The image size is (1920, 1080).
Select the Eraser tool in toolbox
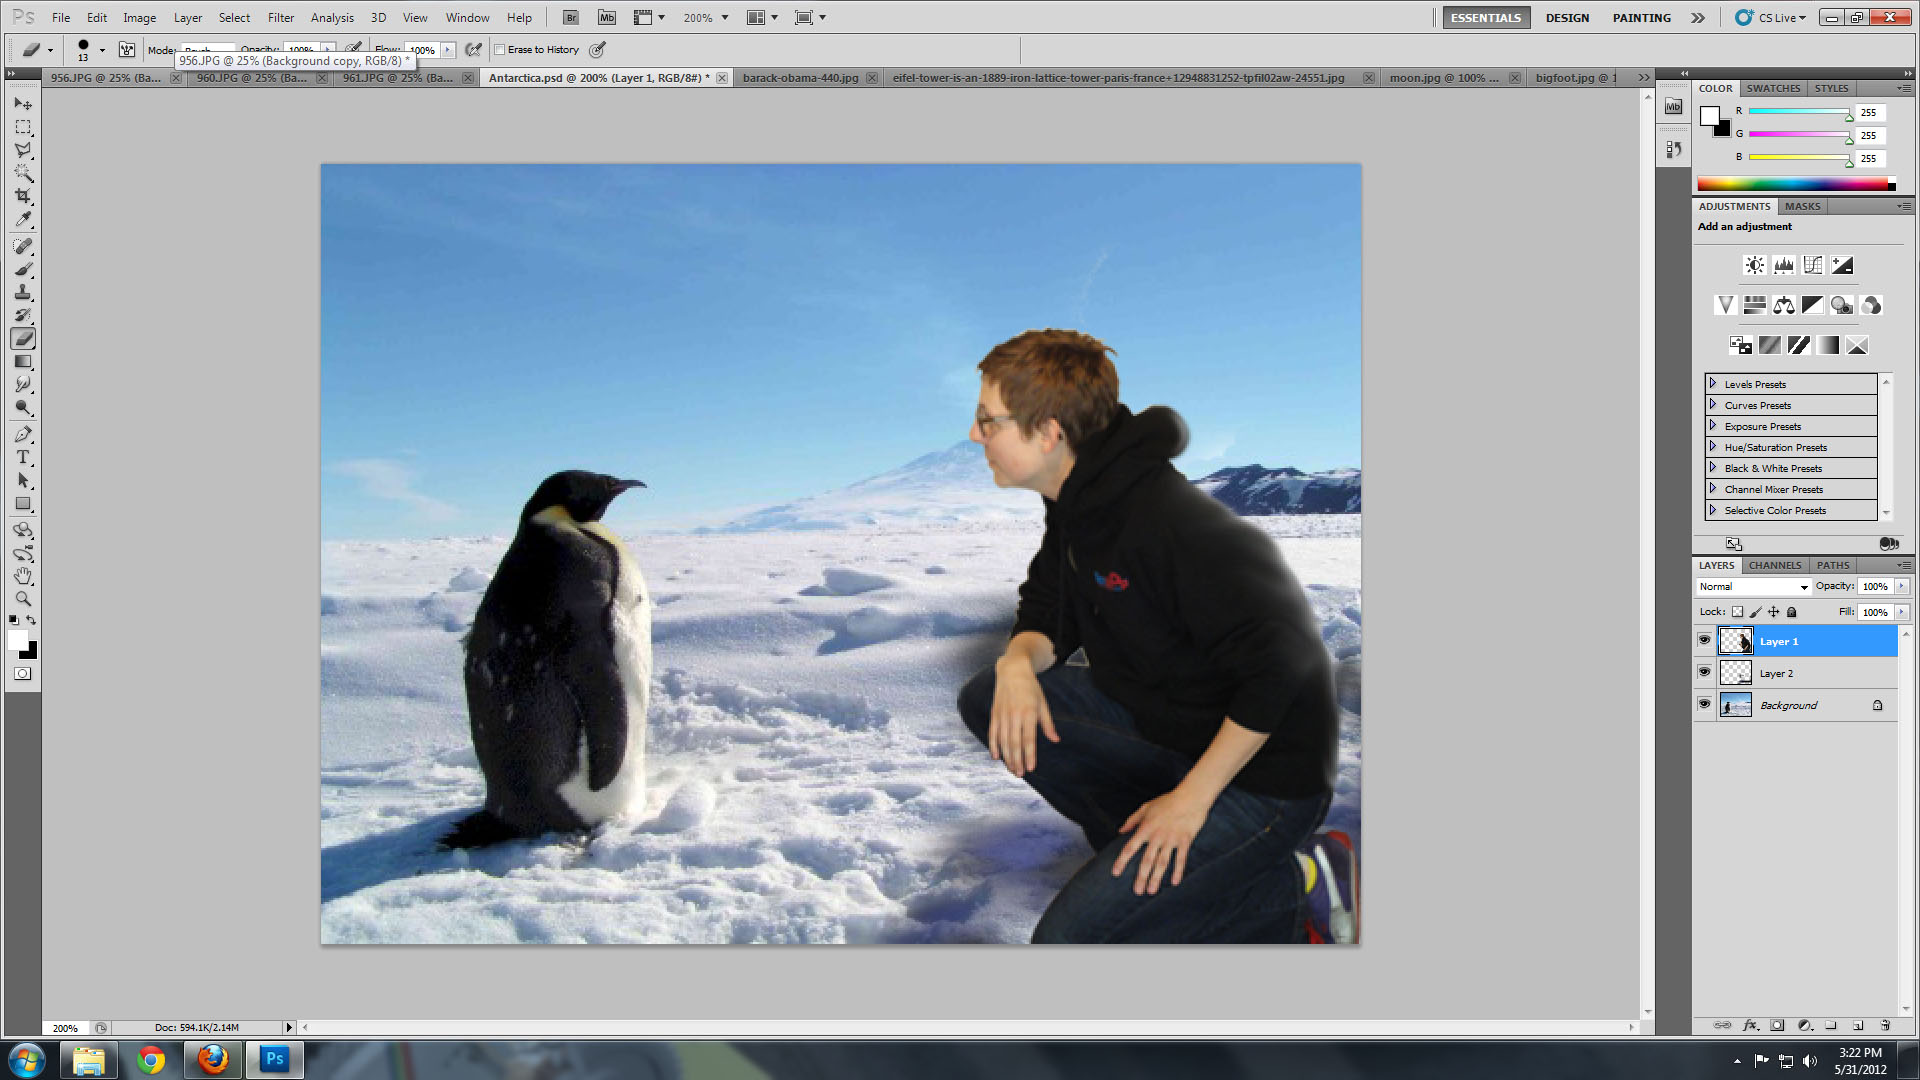[x=23, y=339]
